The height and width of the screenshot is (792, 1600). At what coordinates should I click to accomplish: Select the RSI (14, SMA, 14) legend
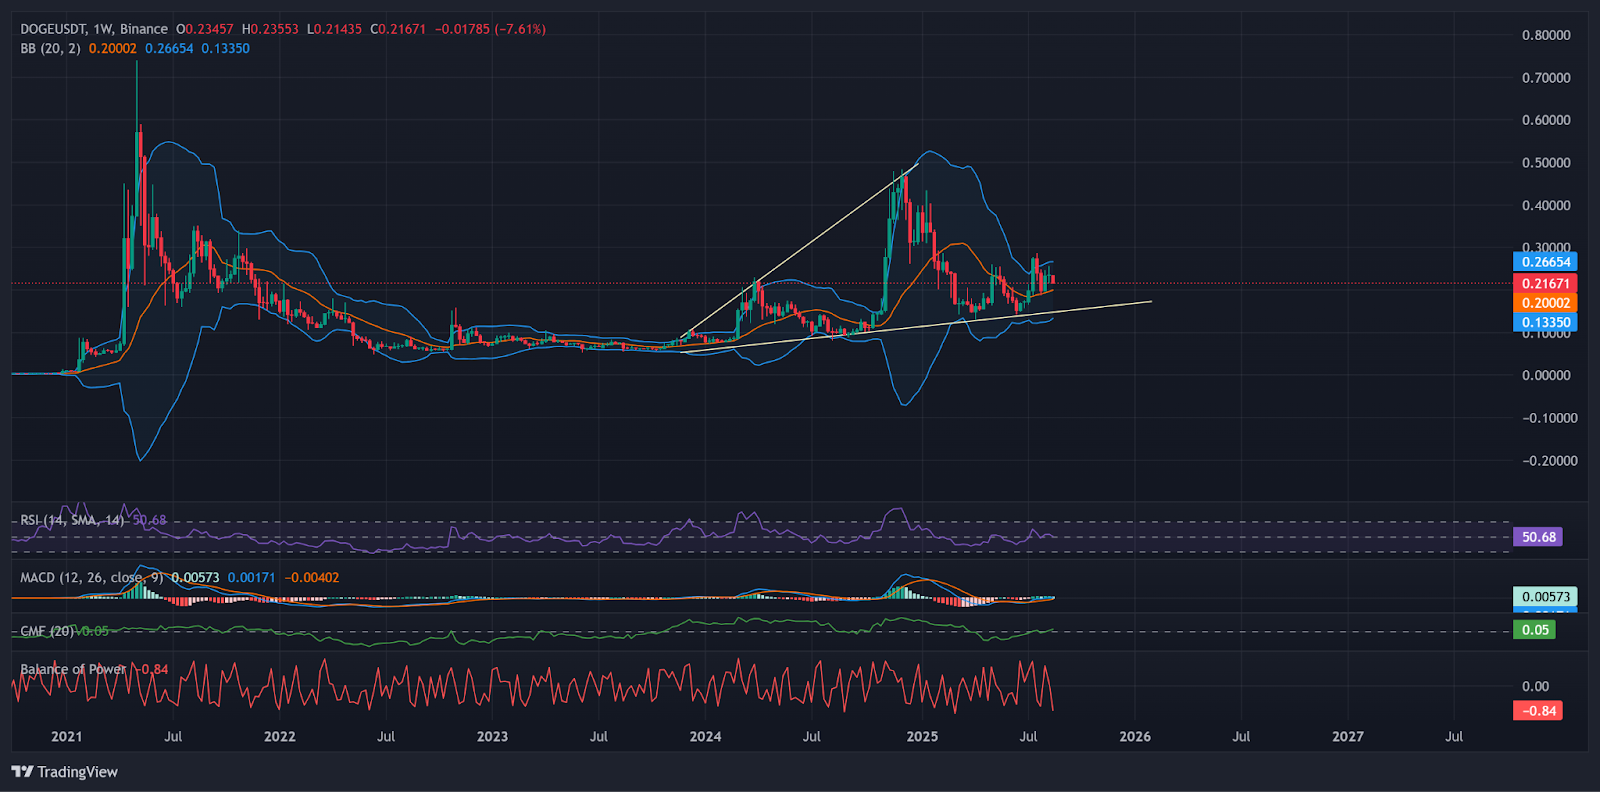[x=72, y=520]
